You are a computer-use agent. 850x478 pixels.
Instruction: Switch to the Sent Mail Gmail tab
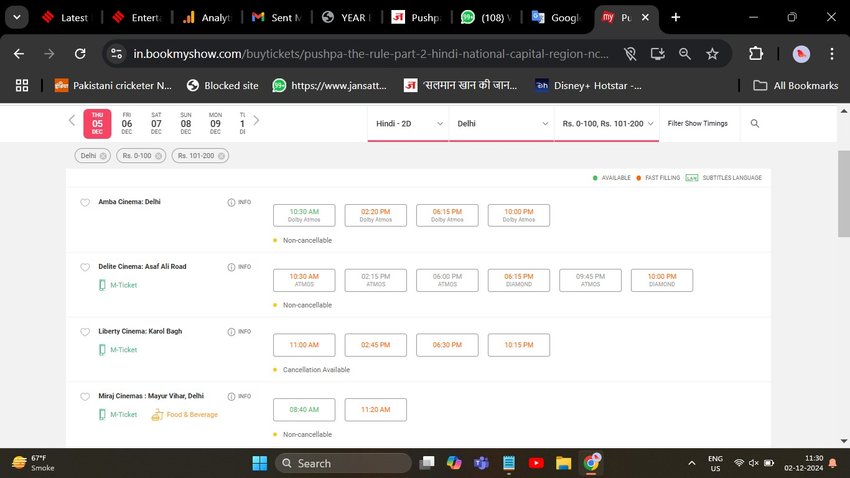[x=276, y=17]
